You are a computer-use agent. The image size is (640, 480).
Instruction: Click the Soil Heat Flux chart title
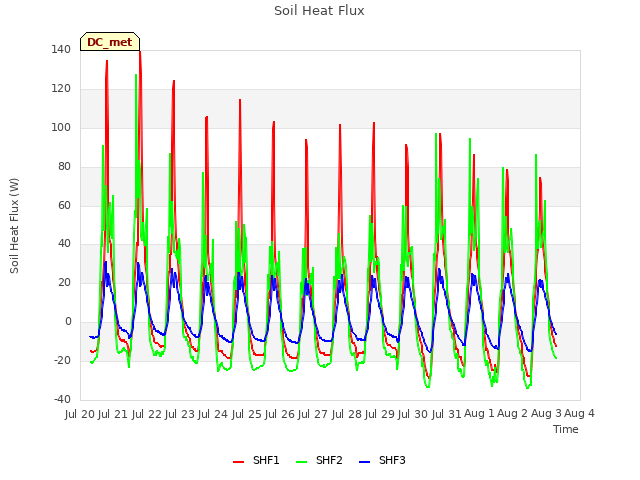[x=319, y=11]
